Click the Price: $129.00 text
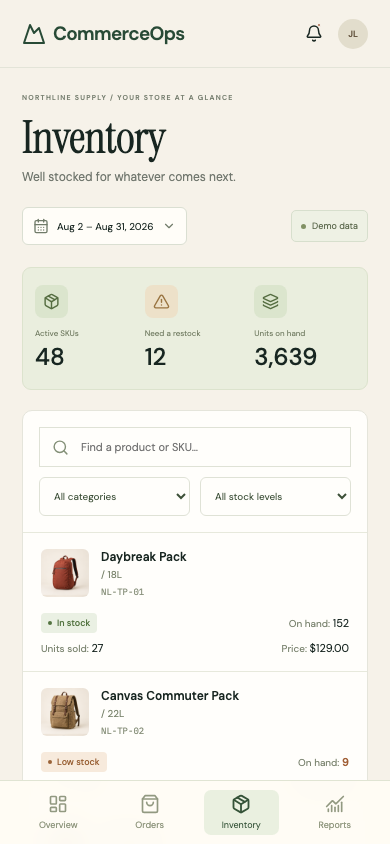 315,648
